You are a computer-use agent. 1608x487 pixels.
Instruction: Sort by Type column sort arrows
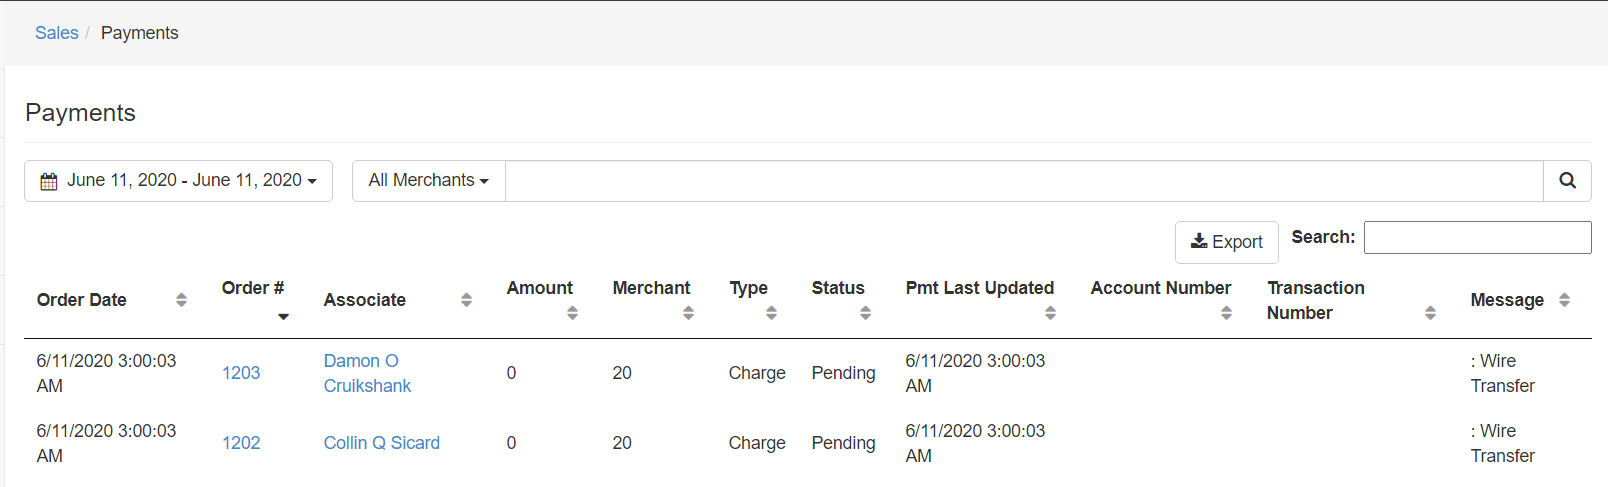pos(771,313)
